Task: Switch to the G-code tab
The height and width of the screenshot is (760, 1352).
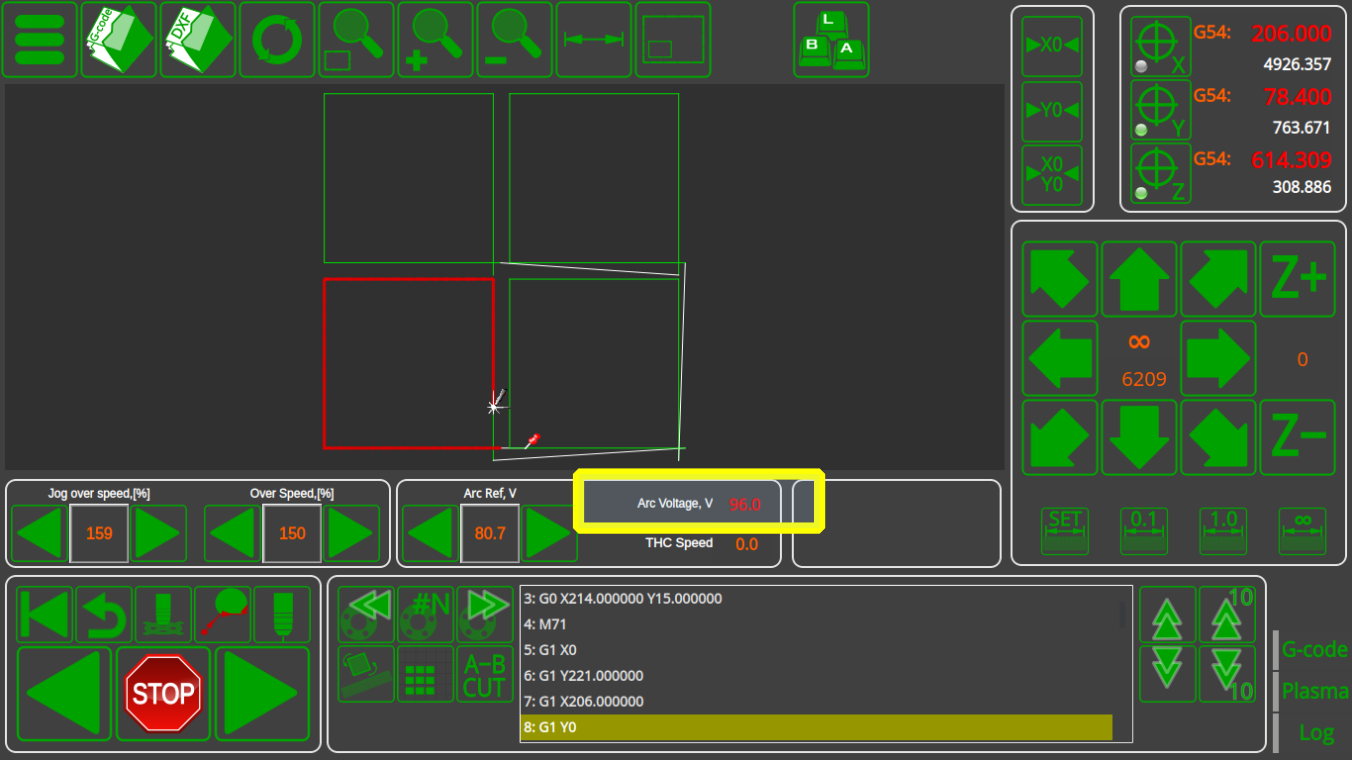Action: [x=1314, y=650]
